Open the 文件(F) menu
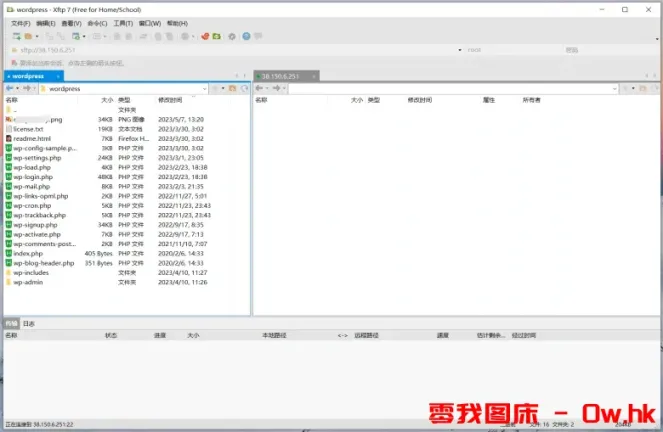 (x=20, y=22)
